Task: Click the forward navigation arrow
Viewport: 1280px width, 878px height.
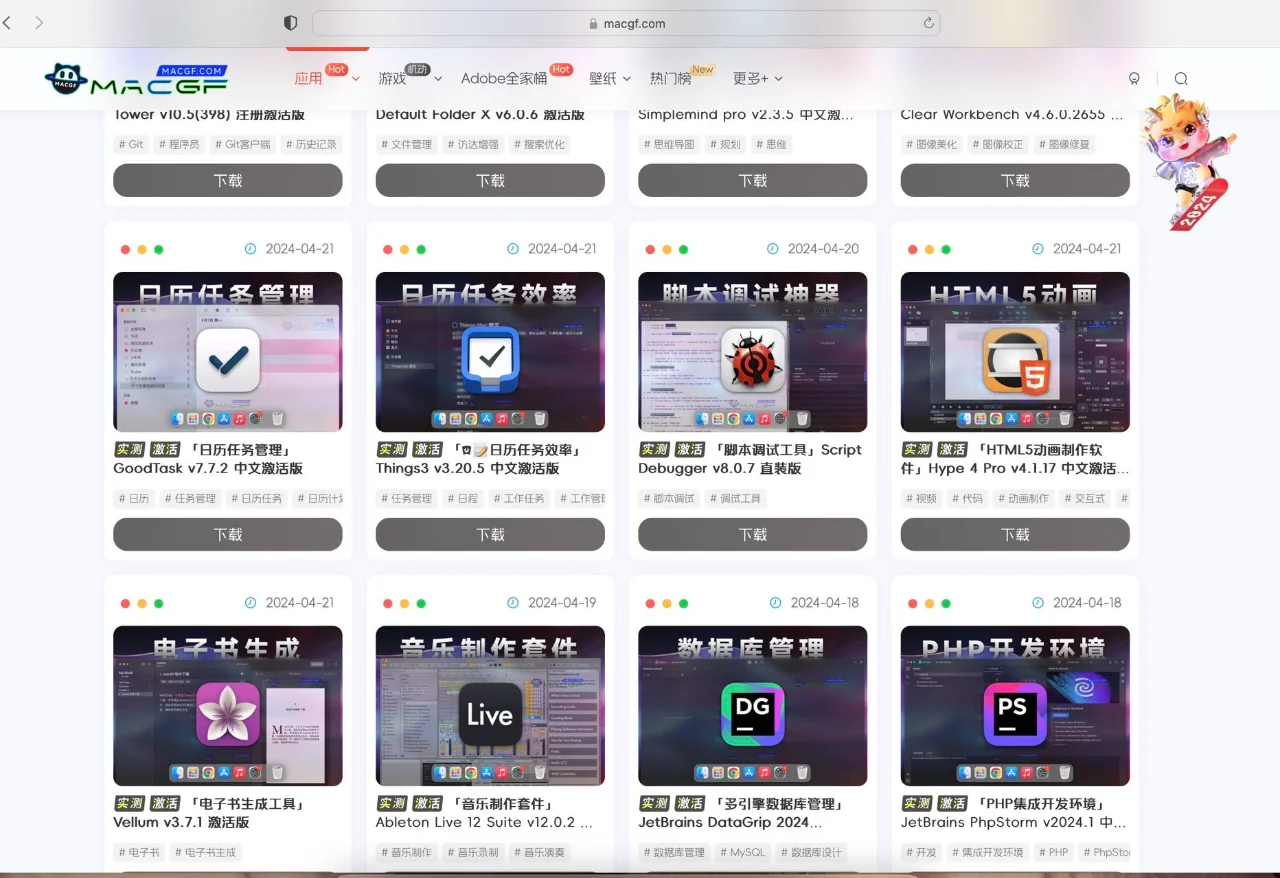Action: click(x=38, y=22)
